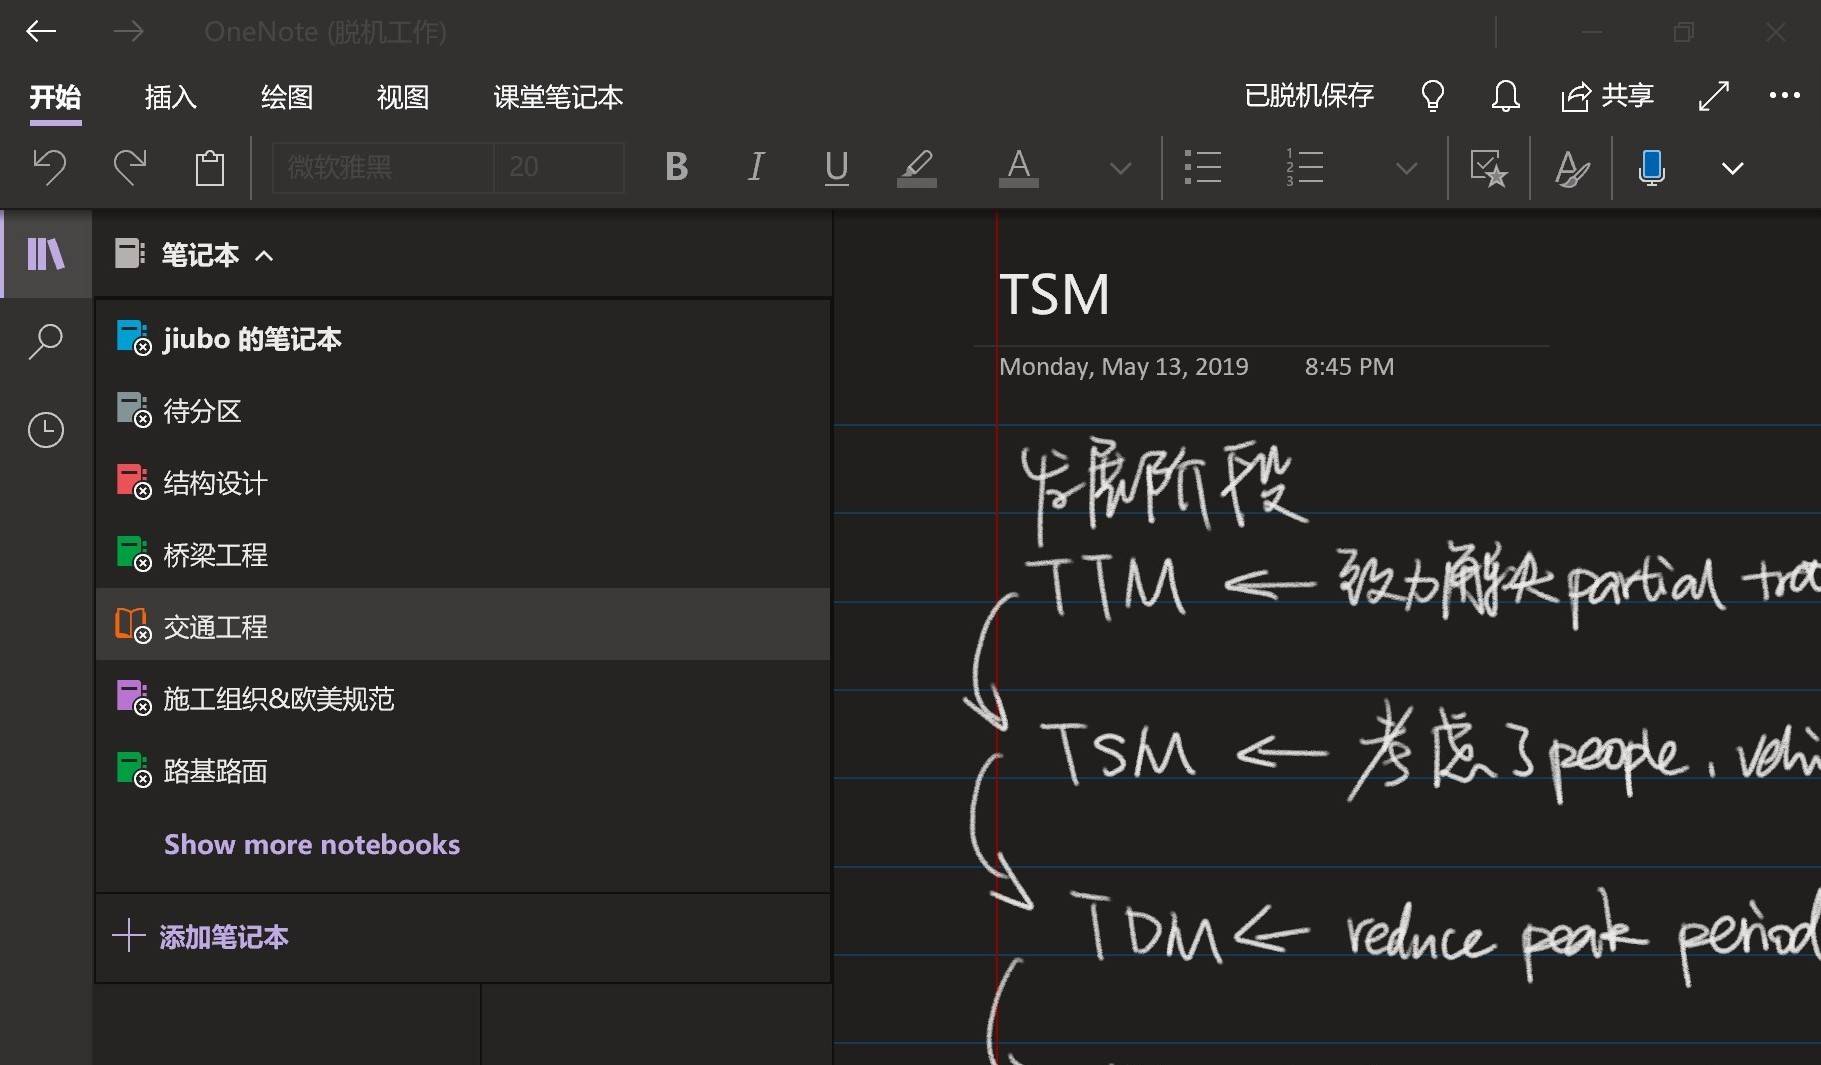This screenshot has height=1065, width=1821.
Task: Open the 施工组织&欧美规范 notebook
Action: (463, 699)
